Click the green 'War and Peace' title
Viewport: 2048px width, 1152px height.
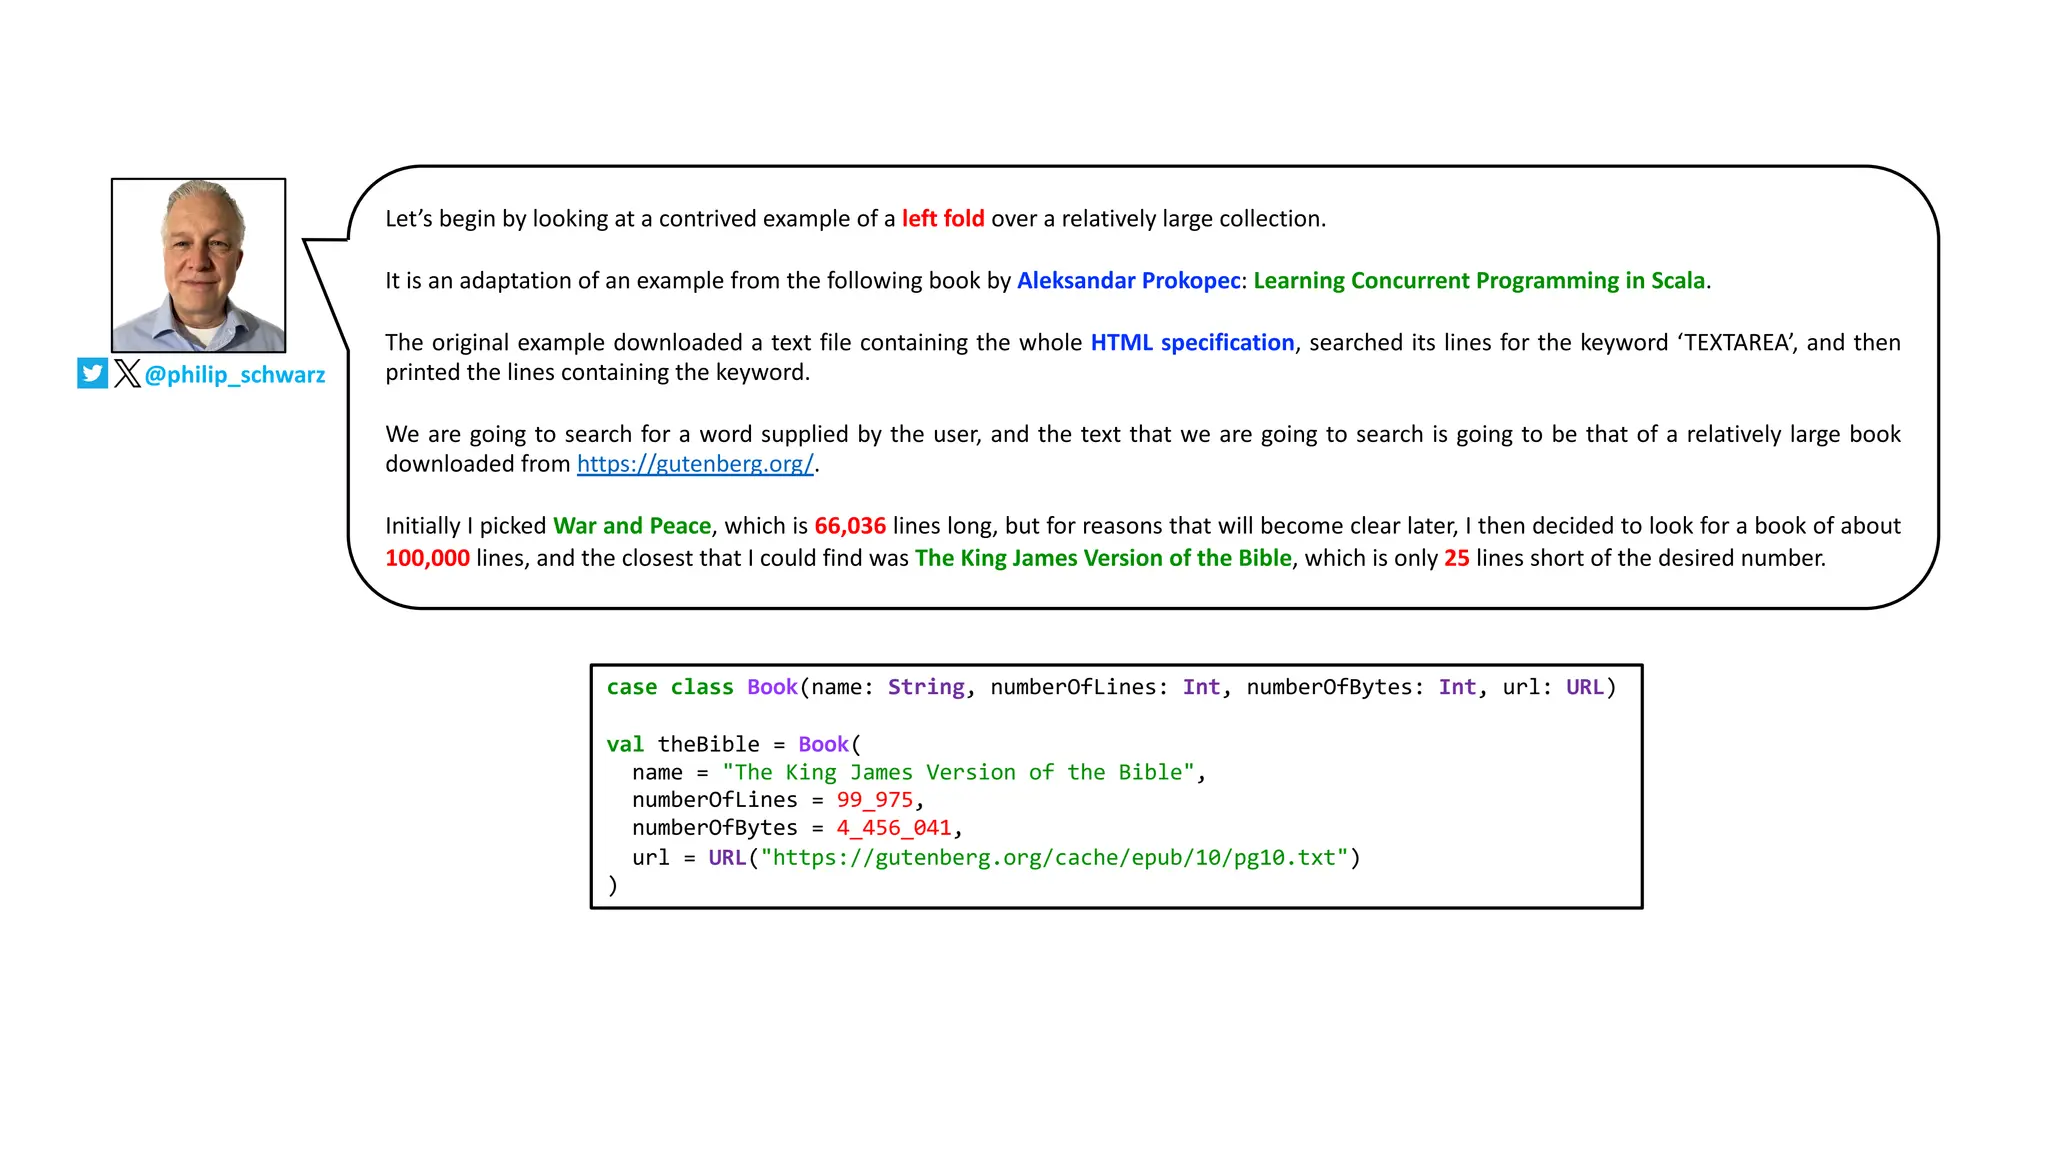click(x=631, y=526)
